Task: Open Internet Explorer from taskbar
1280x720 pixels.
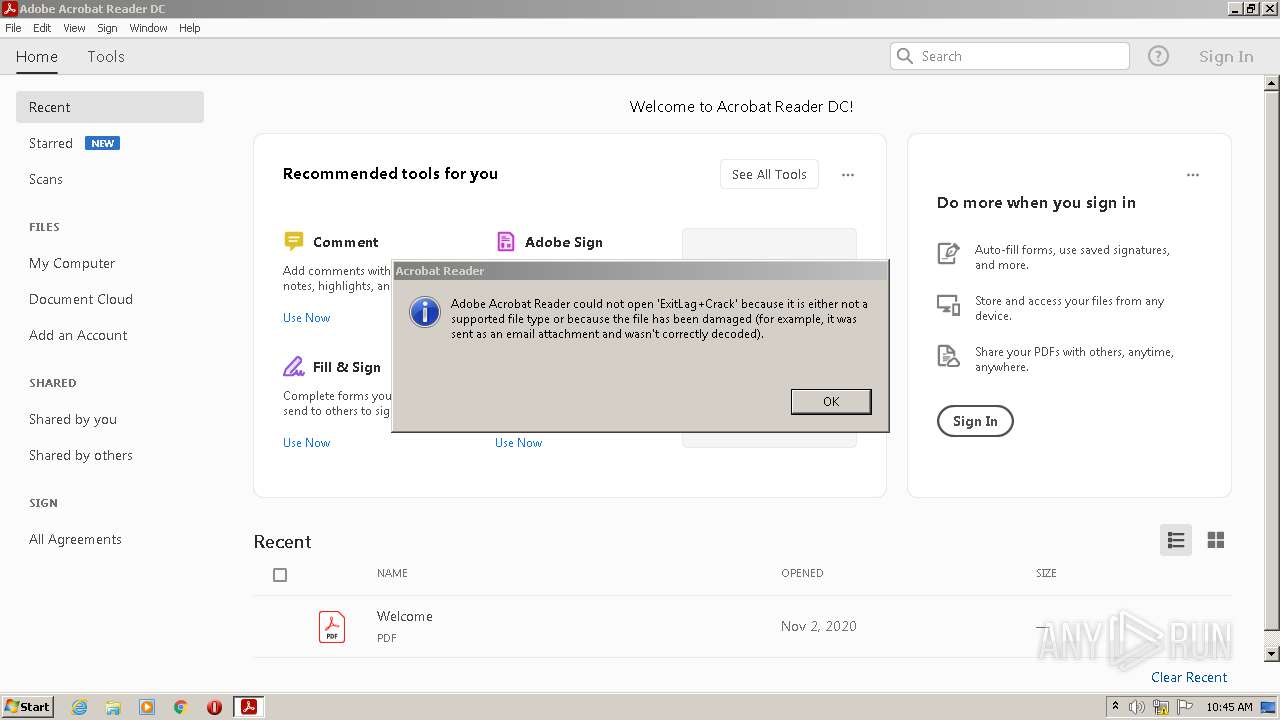Action: 79,707
